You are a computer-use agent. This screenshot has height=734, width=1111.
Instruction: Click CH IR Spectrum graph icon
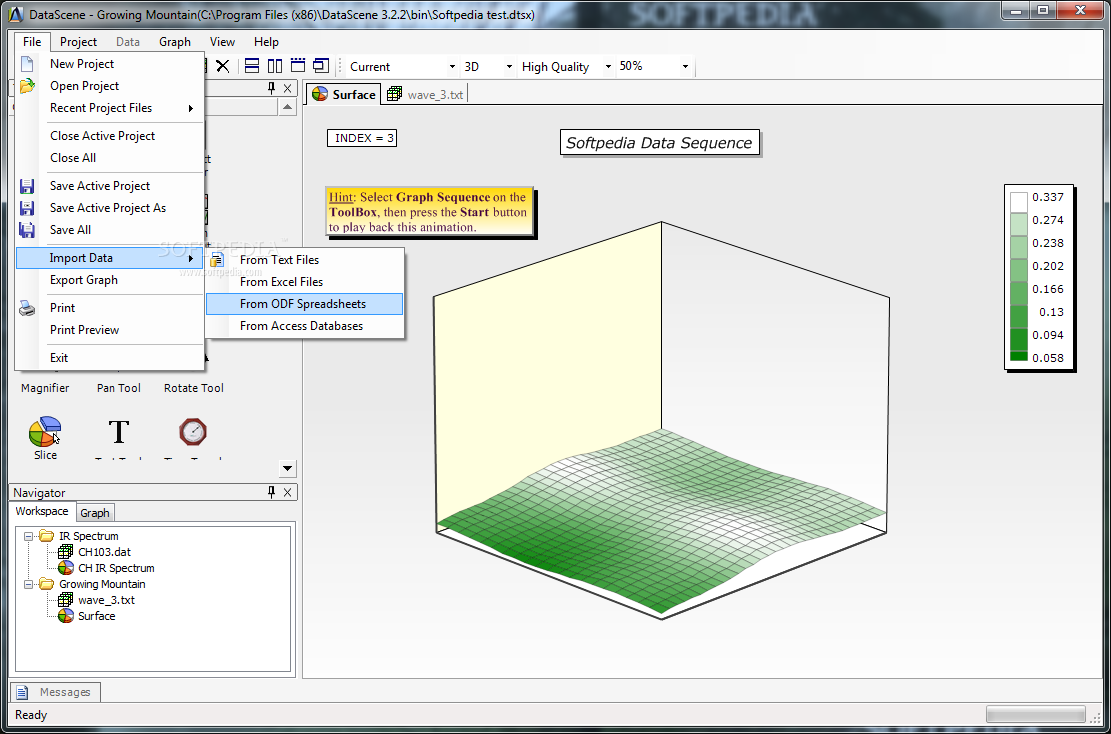tap(66, 568)
